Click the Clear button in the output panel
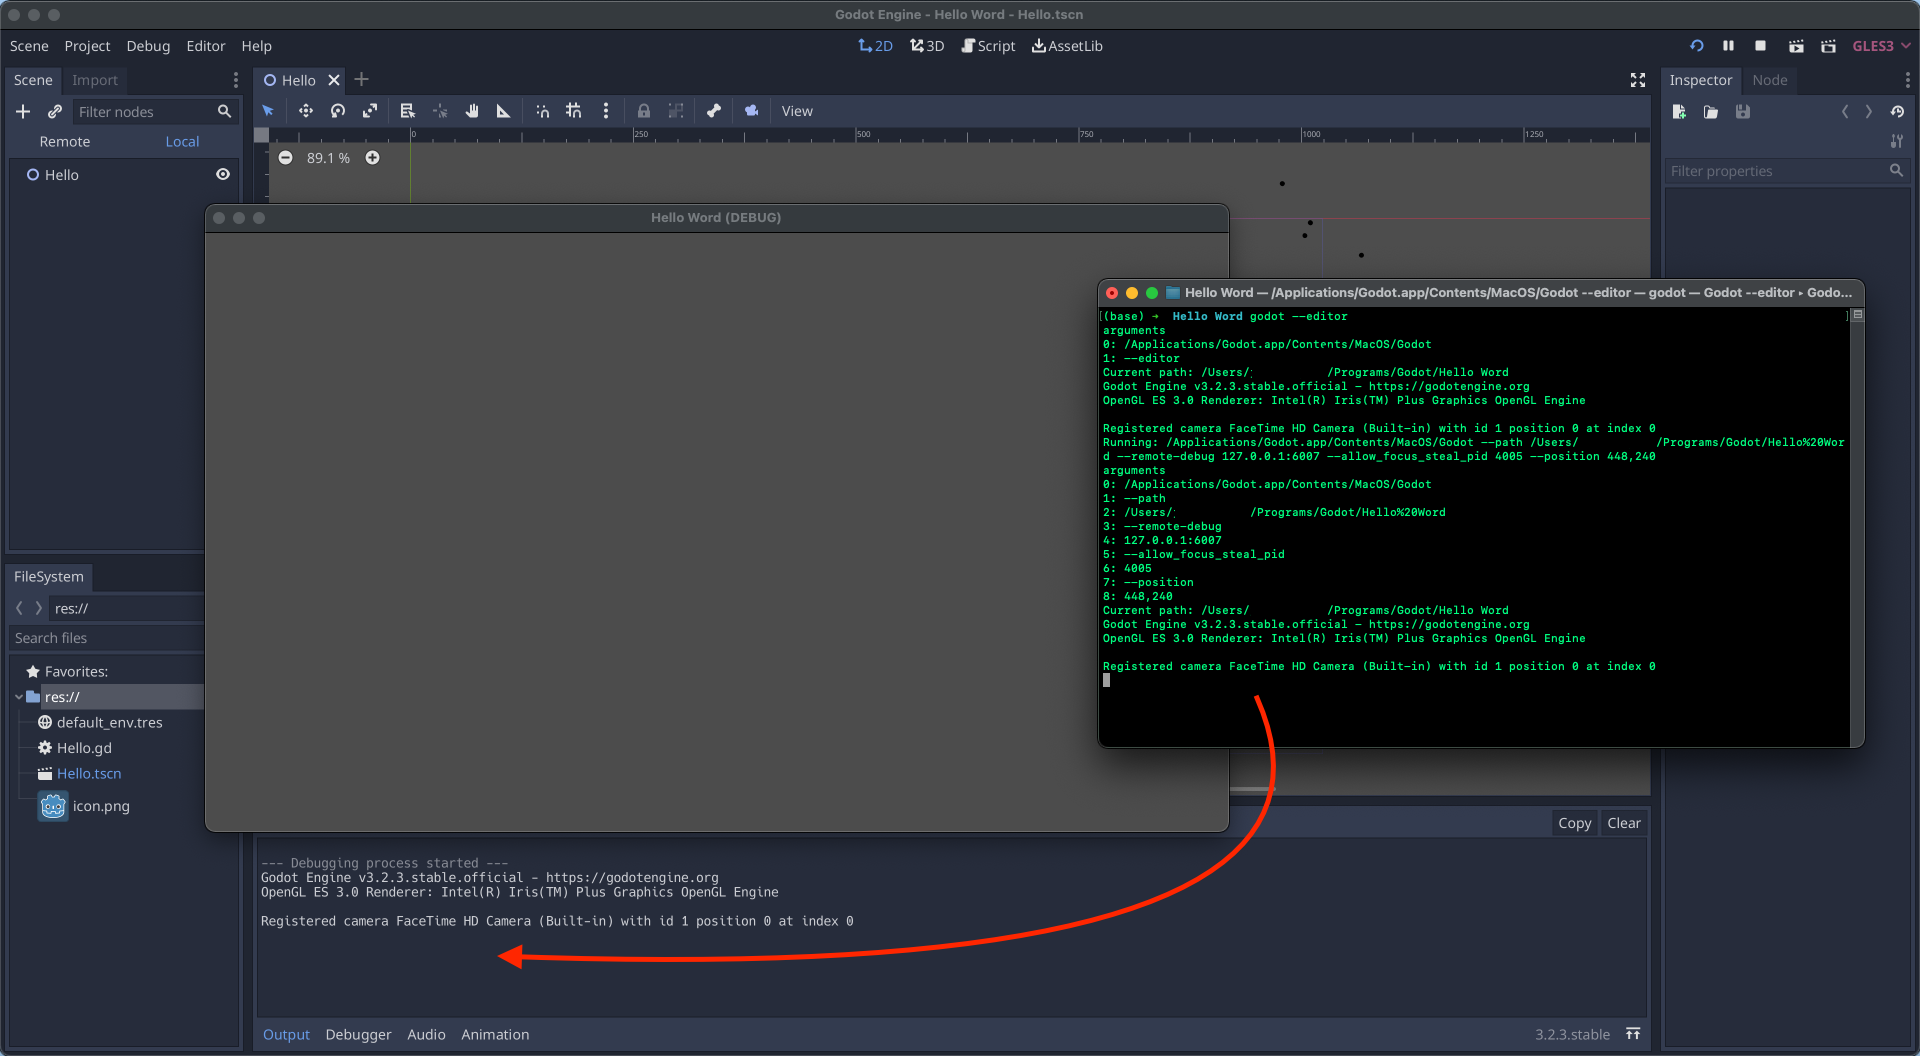Screen dimensions: 1920x1056 tap(1623, 822)
